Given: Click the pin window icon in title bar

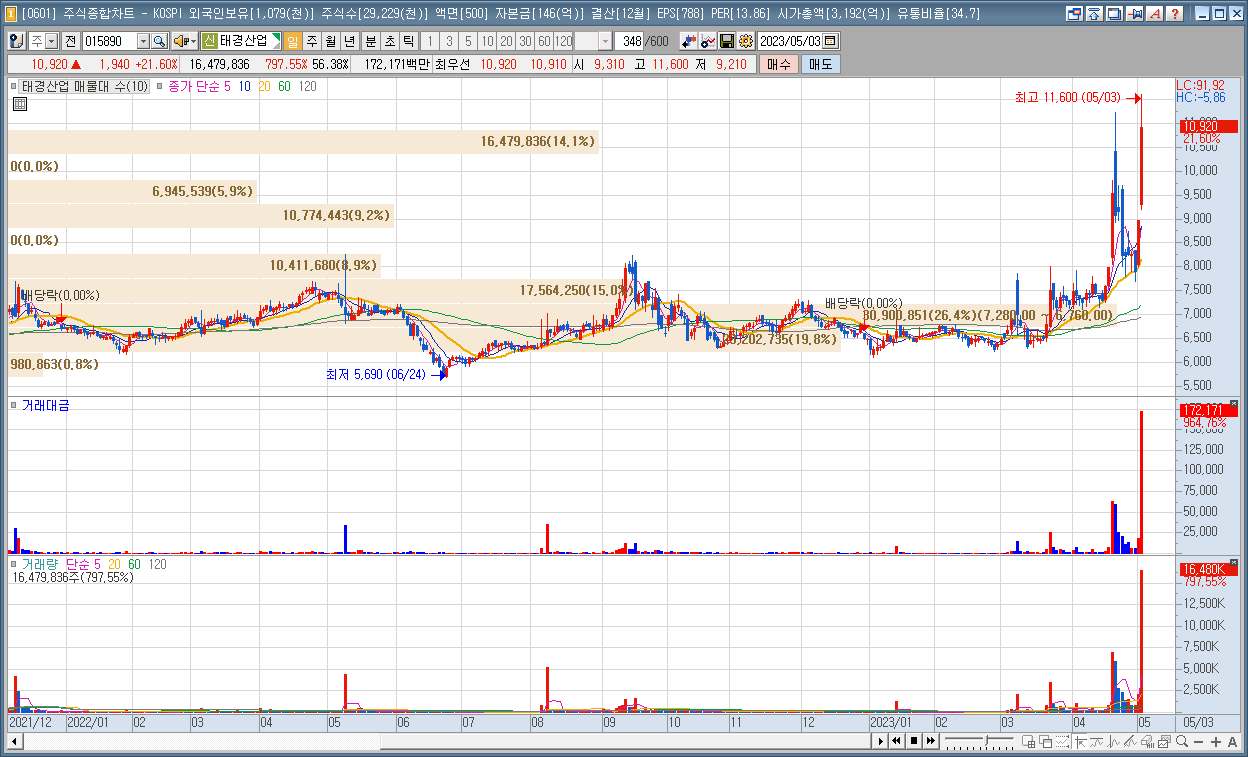Looking at the screenshot, I should (x=1135, y=13).
